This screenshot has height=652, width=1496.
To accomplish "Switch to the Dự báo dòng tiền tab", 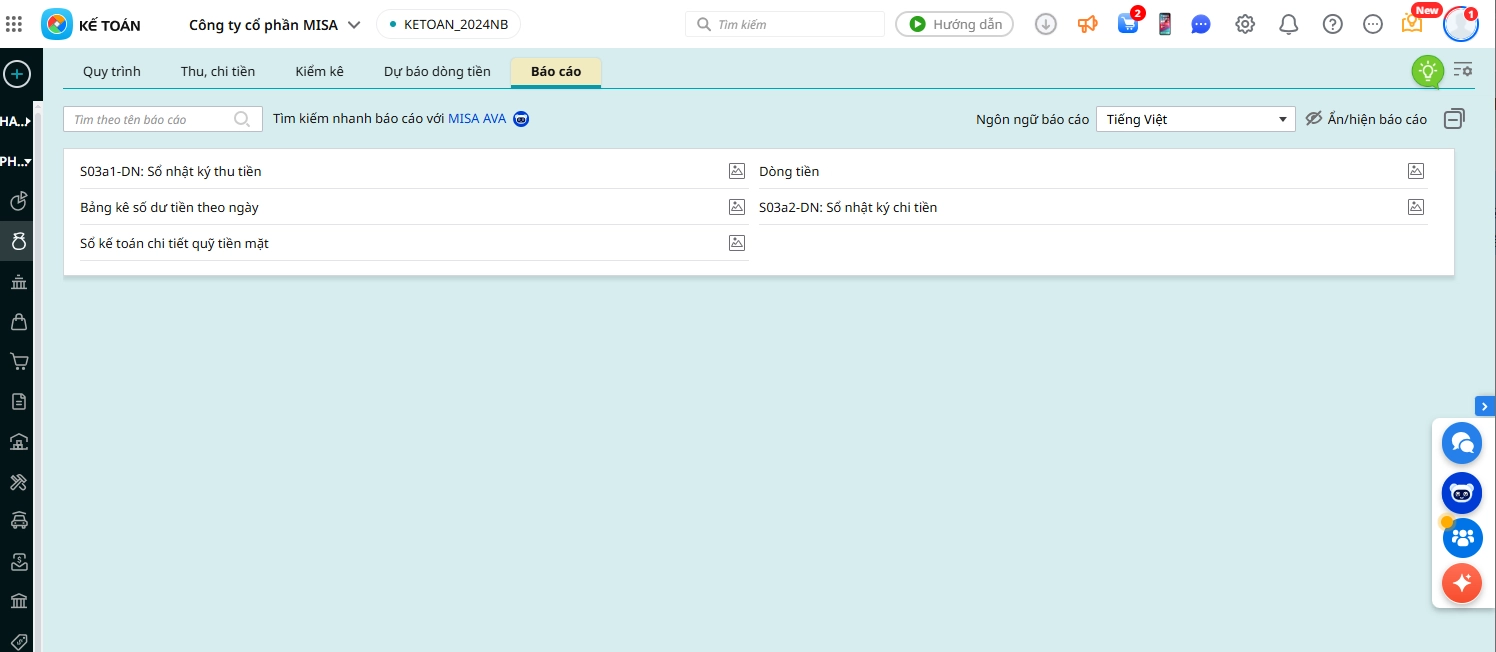I will point(437,72).
